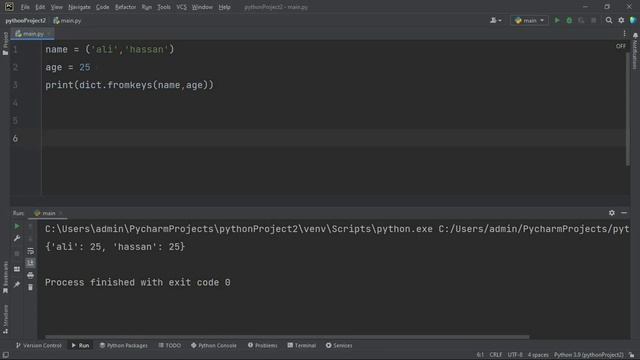This screenshot has width=640, height=360.
Task: Open the TODO tool window
Action: (170, 345)
